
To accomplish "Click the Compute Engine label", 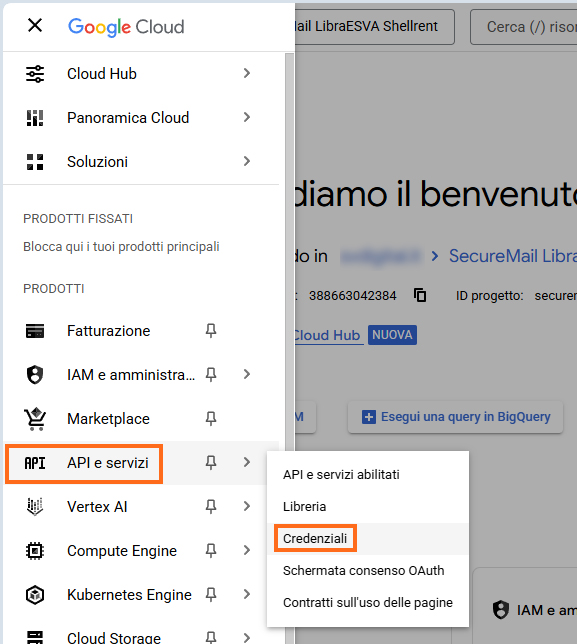I will pyautogui.click(x=122, y=551).
